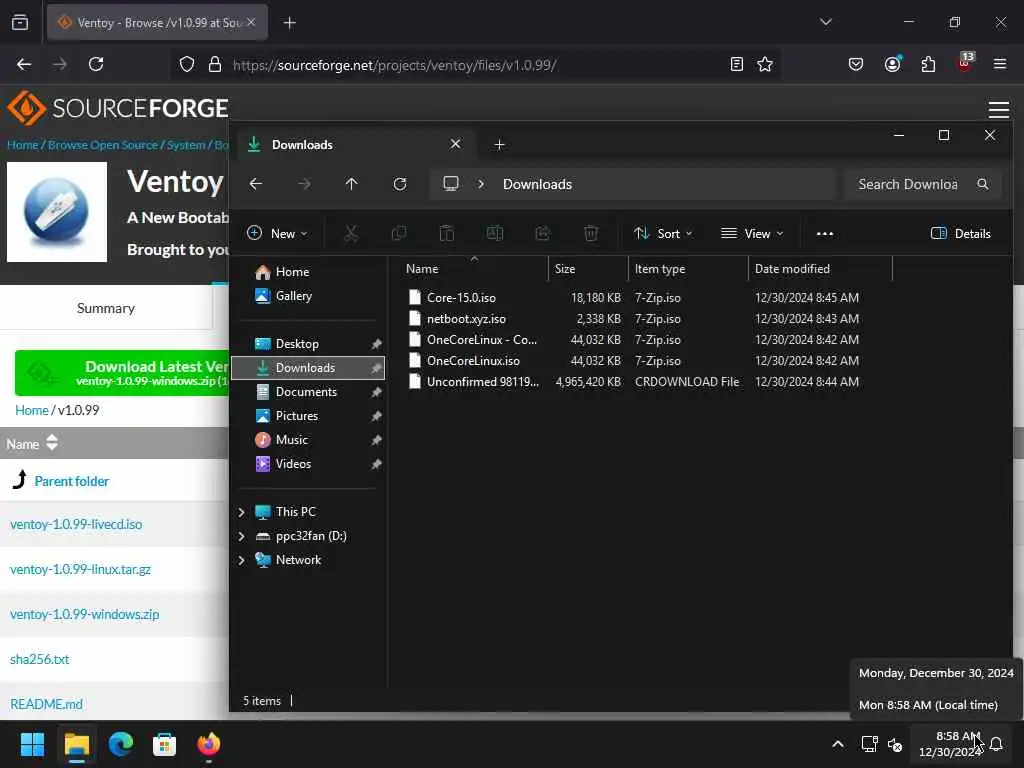This screenshot has width=1024, height=768.
Task: Expand ppc32fan (D:) drive node
Action: click(242, 536)
